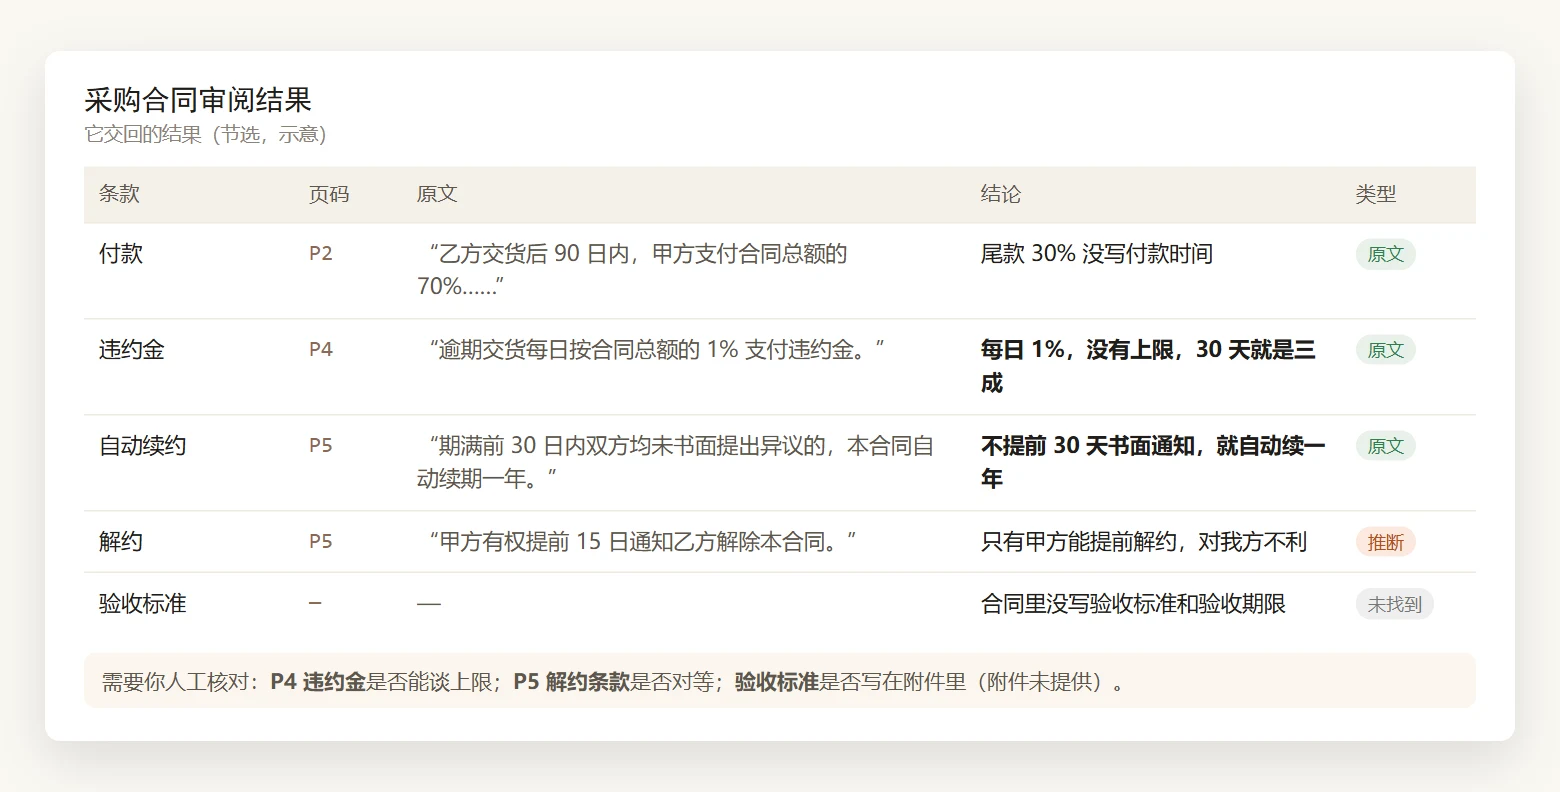The image size is (1560, 792).
Task: Click the 原文 column header
Action: pos(437,194)
